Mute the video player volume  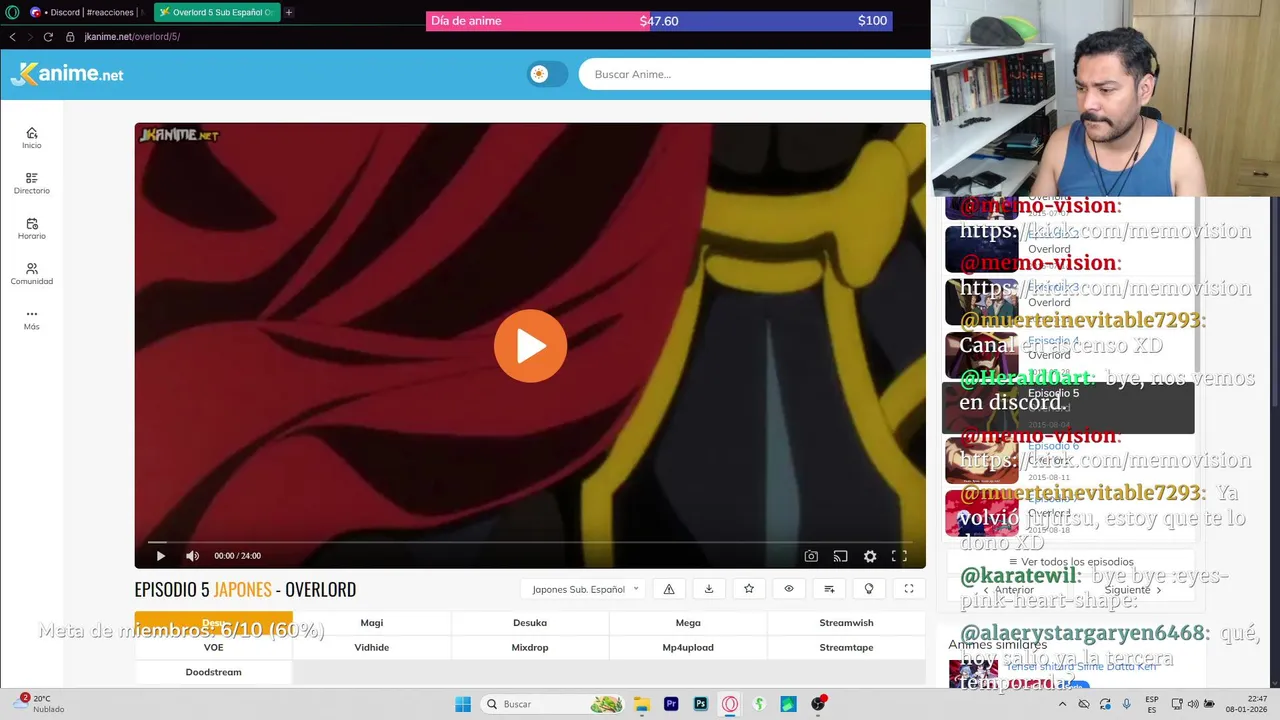[x=192, y=556]
